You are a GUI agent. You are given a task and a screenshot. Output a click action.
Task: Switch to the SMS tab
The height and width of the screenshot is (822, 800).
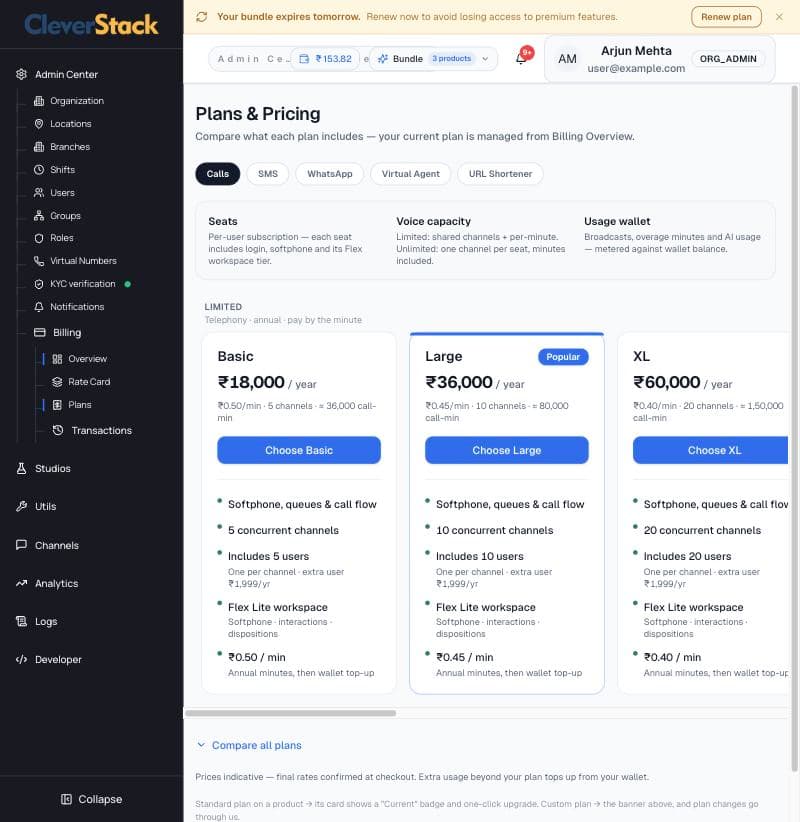click(267, 174)
